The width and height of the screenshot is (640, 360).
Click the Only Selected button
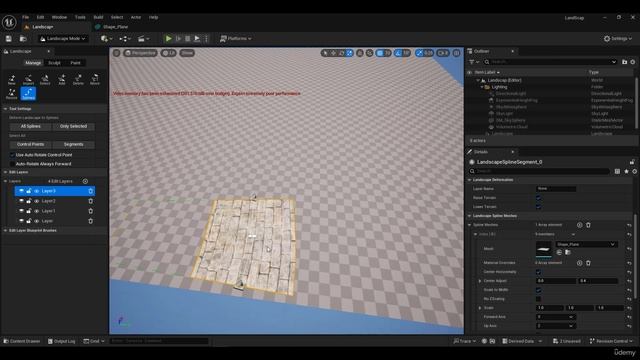pyautogui.click(x=73, y=127)
